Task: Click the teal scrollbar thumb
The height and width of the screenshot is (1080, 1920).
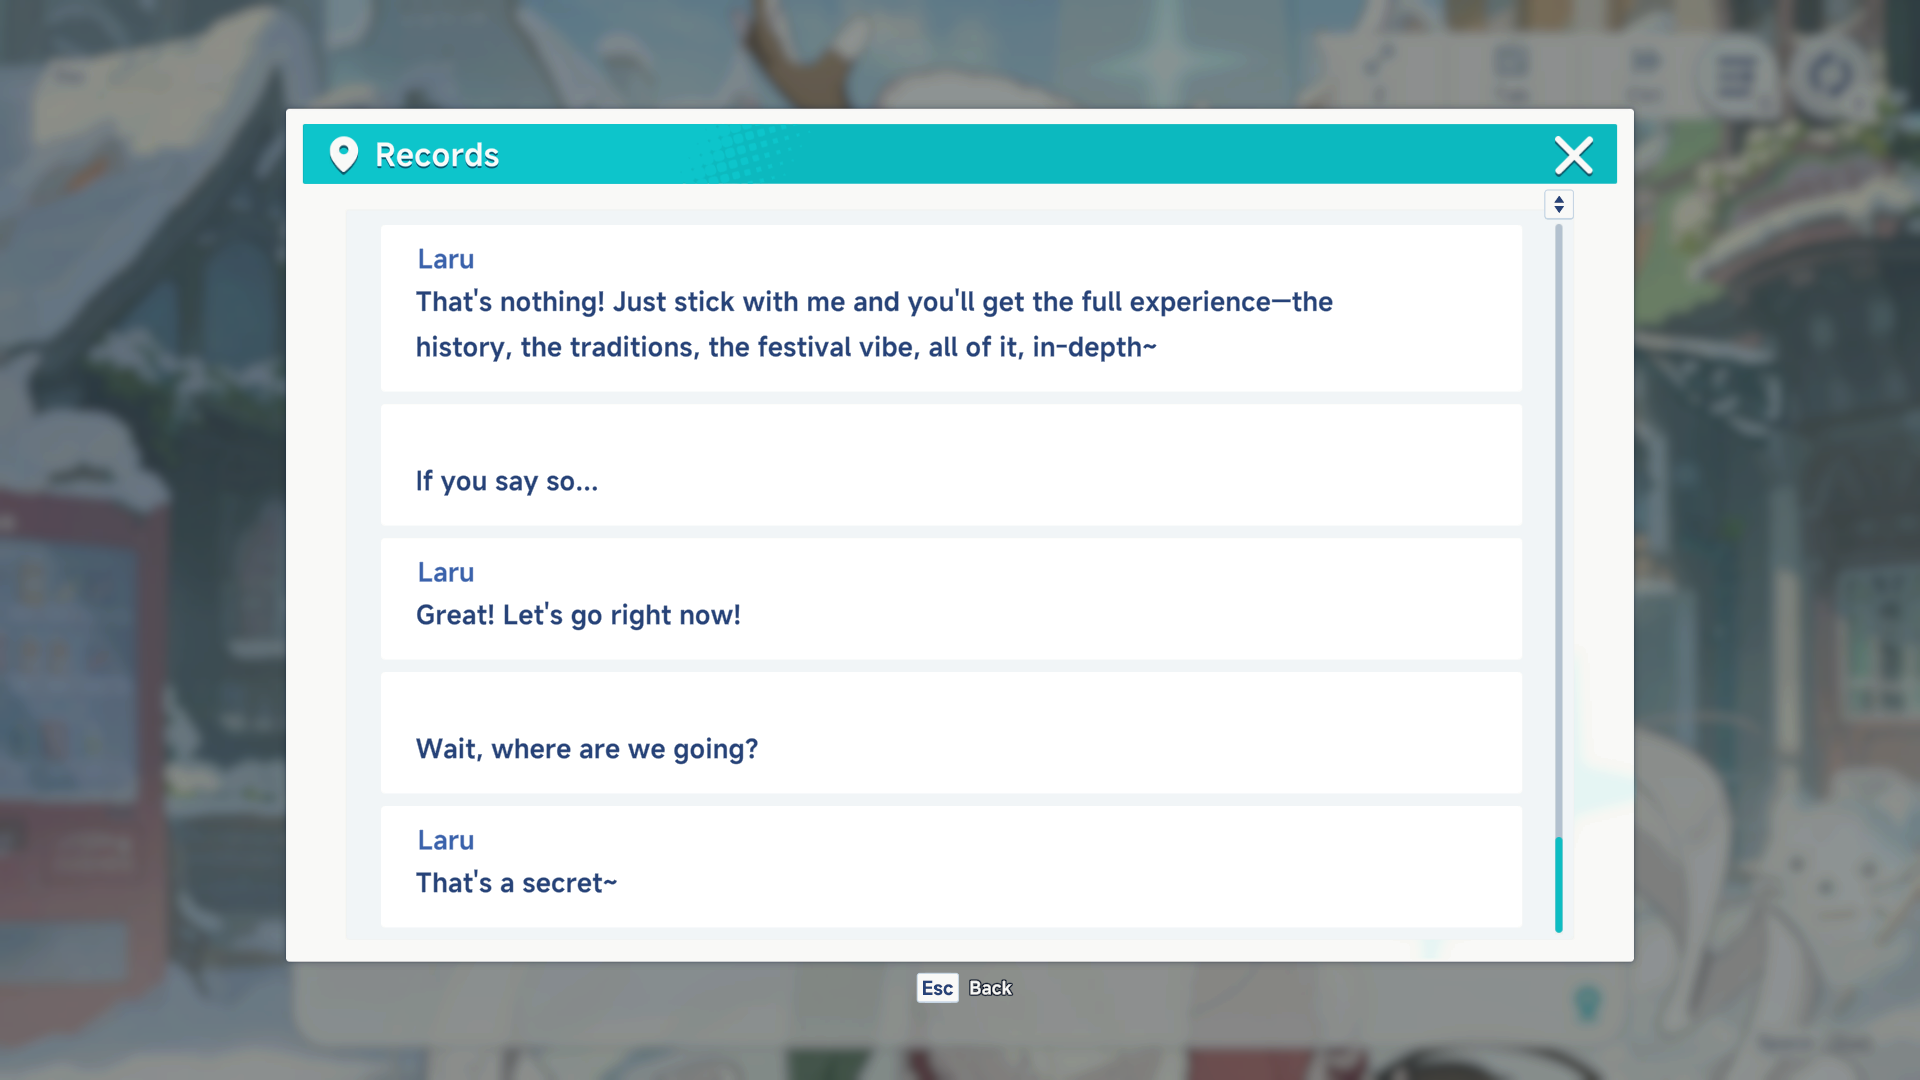Action: tap(1558, 884)
